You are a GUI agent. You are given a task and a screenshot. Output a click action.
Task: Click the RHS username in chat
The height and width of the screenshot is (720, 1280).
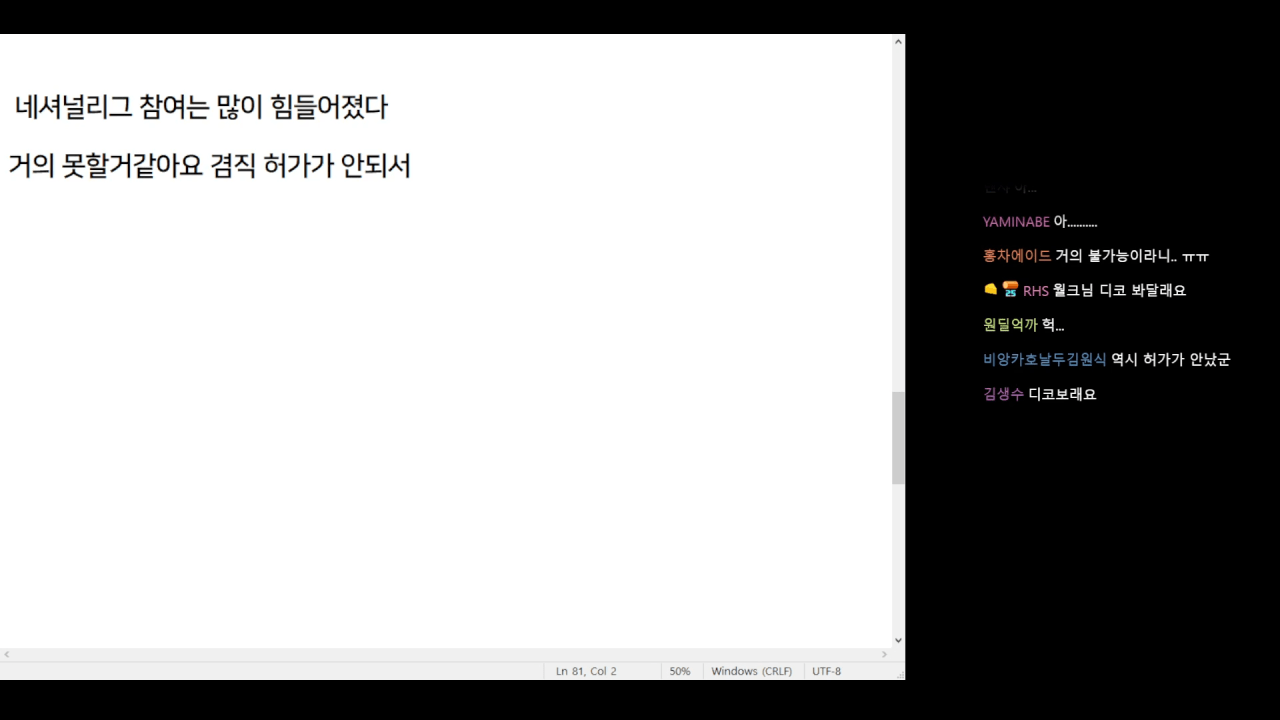(x=1035, y=291)
